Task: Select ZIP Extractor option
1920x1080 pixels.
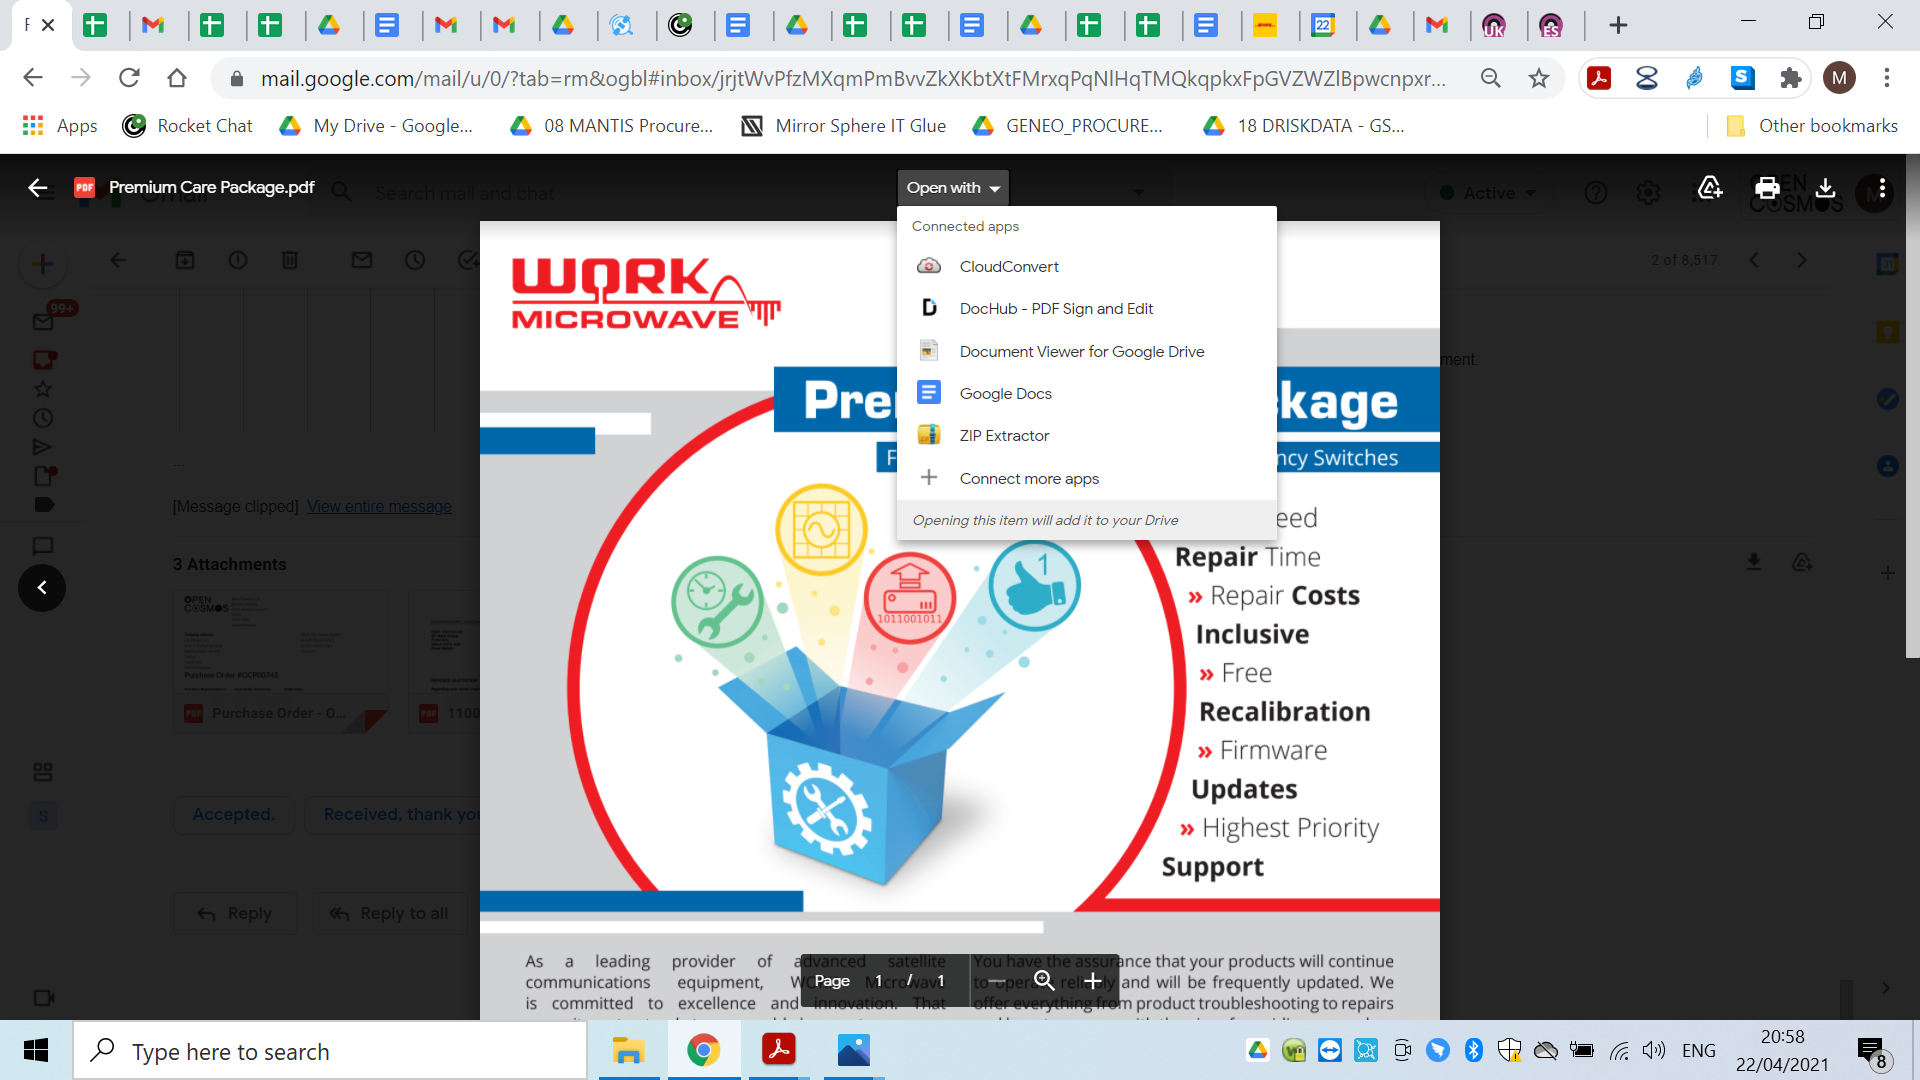Action: (x=1004, y=436)
